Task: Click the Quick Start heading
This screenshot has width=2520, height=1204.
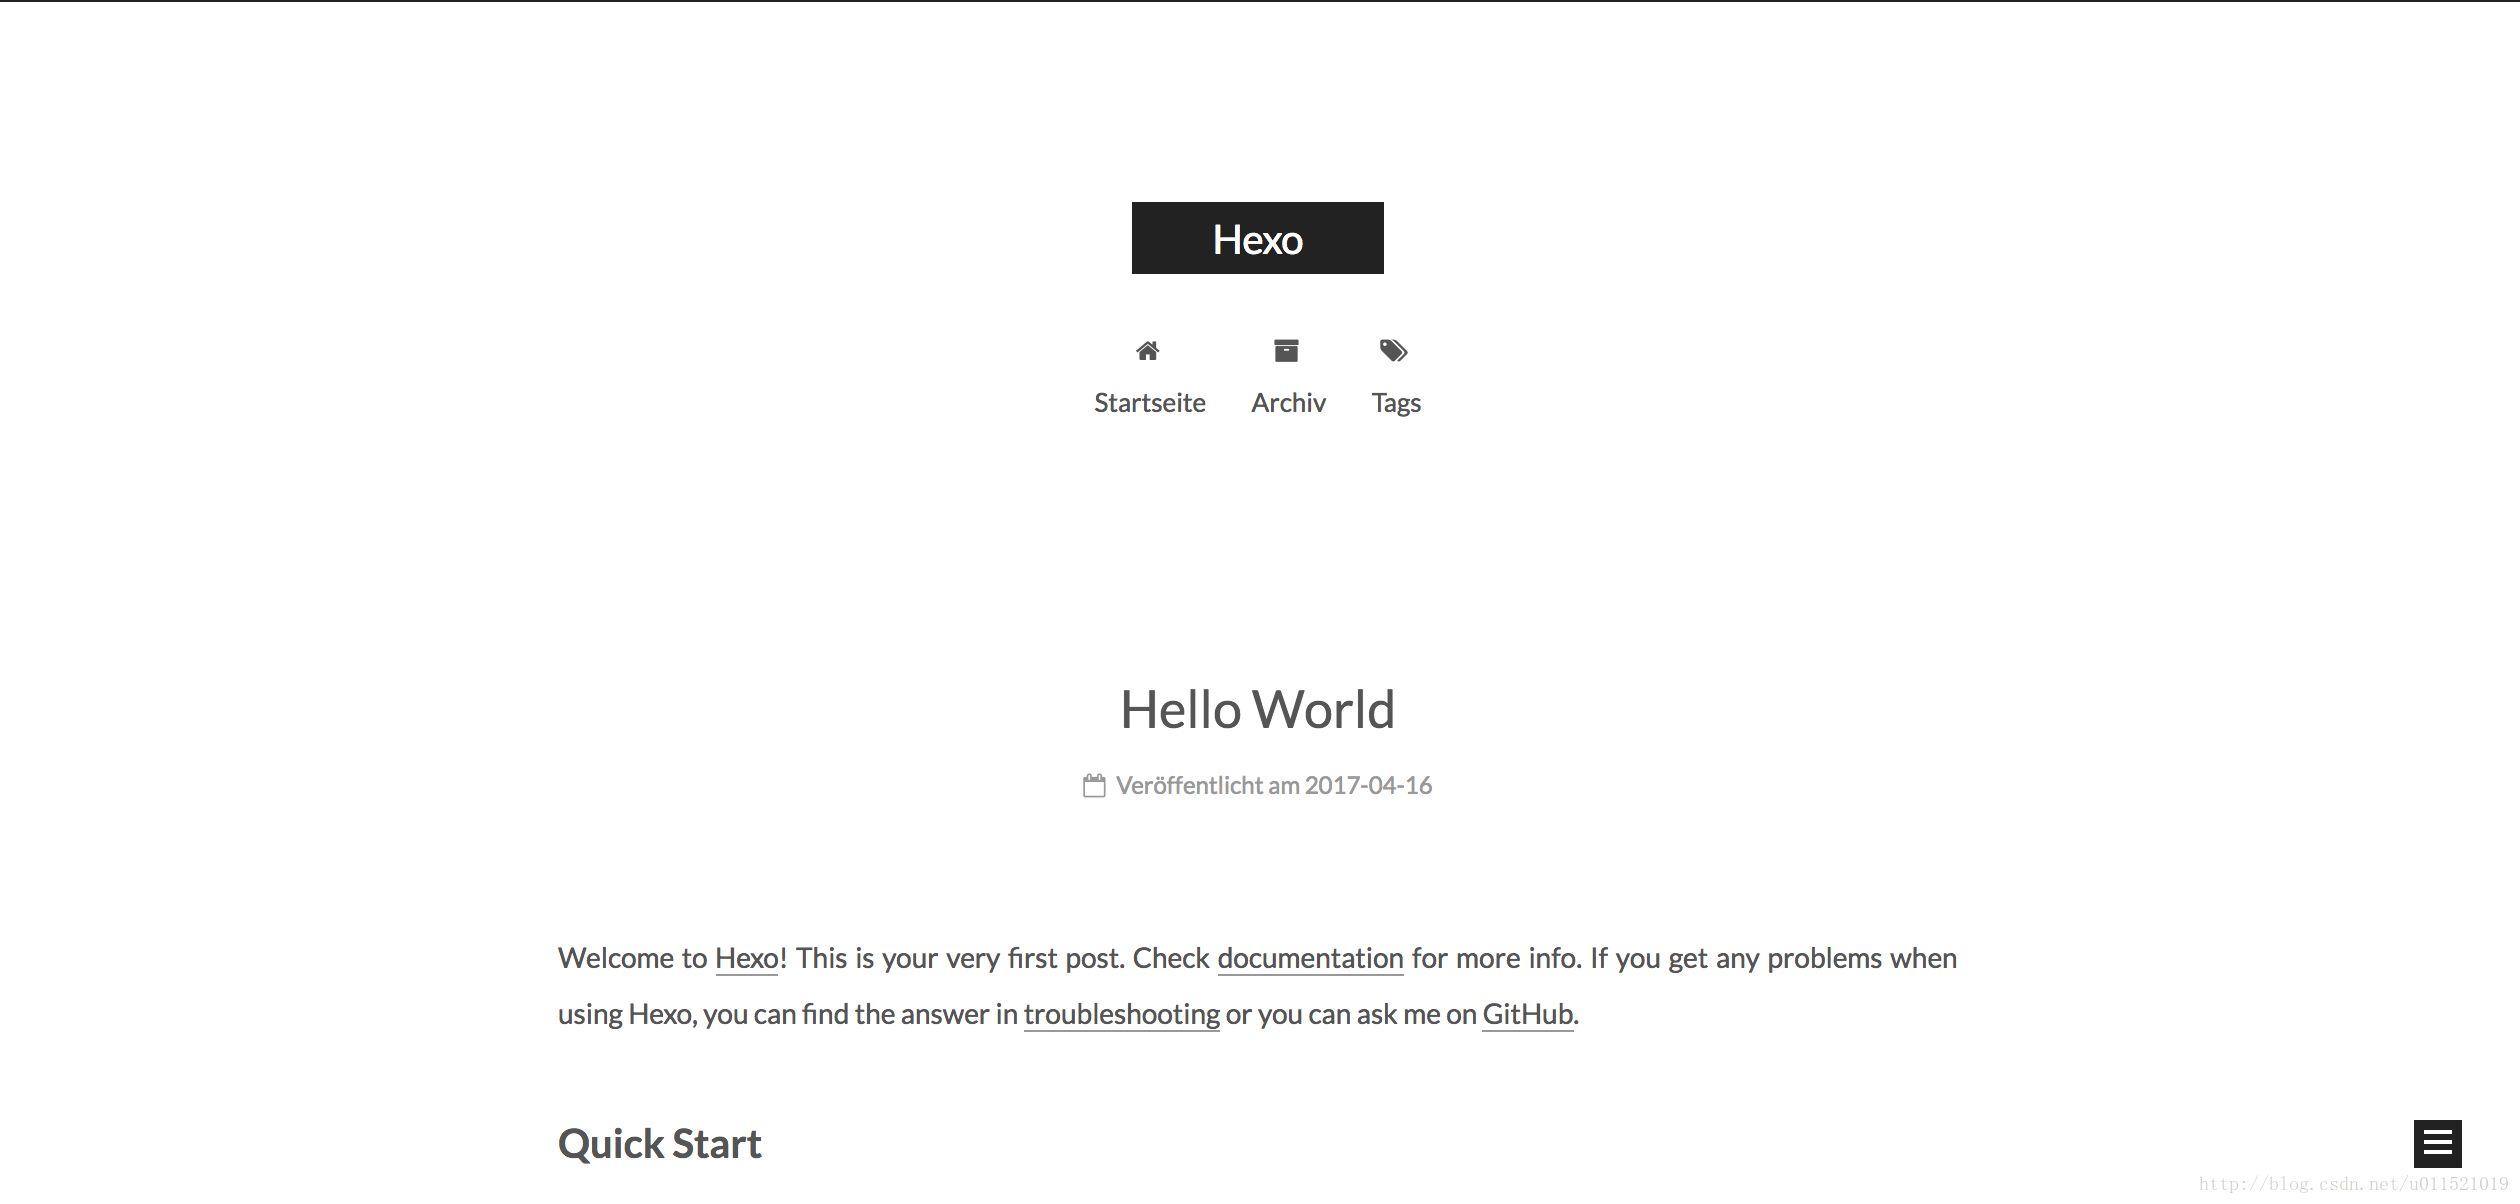Action: (x=660, y=1144)
